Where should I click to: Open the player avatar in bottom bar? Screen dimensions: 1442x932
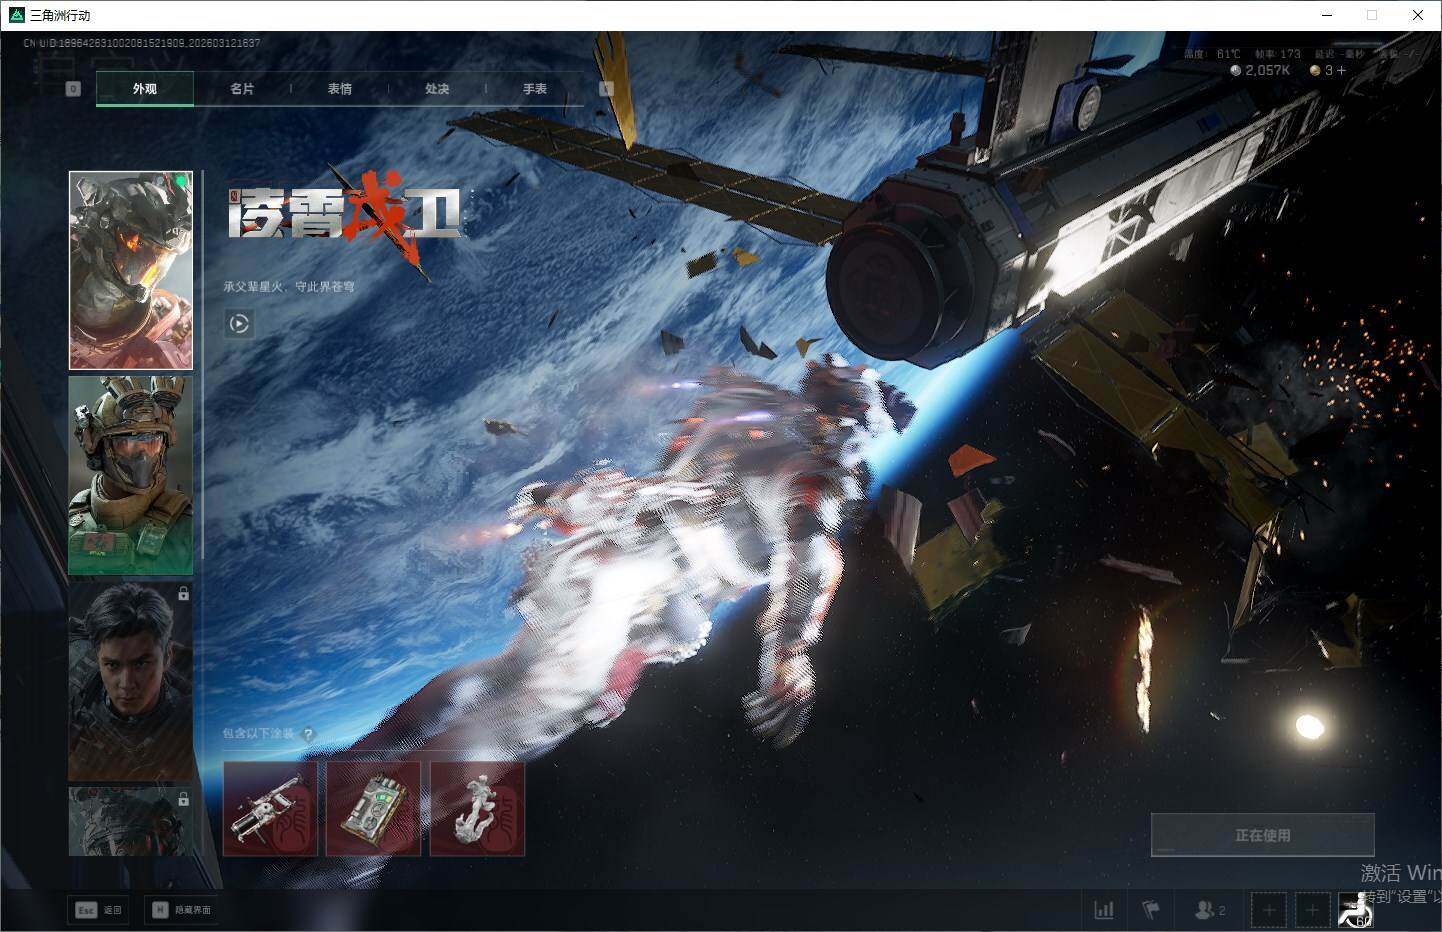pyautogui.click(x=1356, y=910)
